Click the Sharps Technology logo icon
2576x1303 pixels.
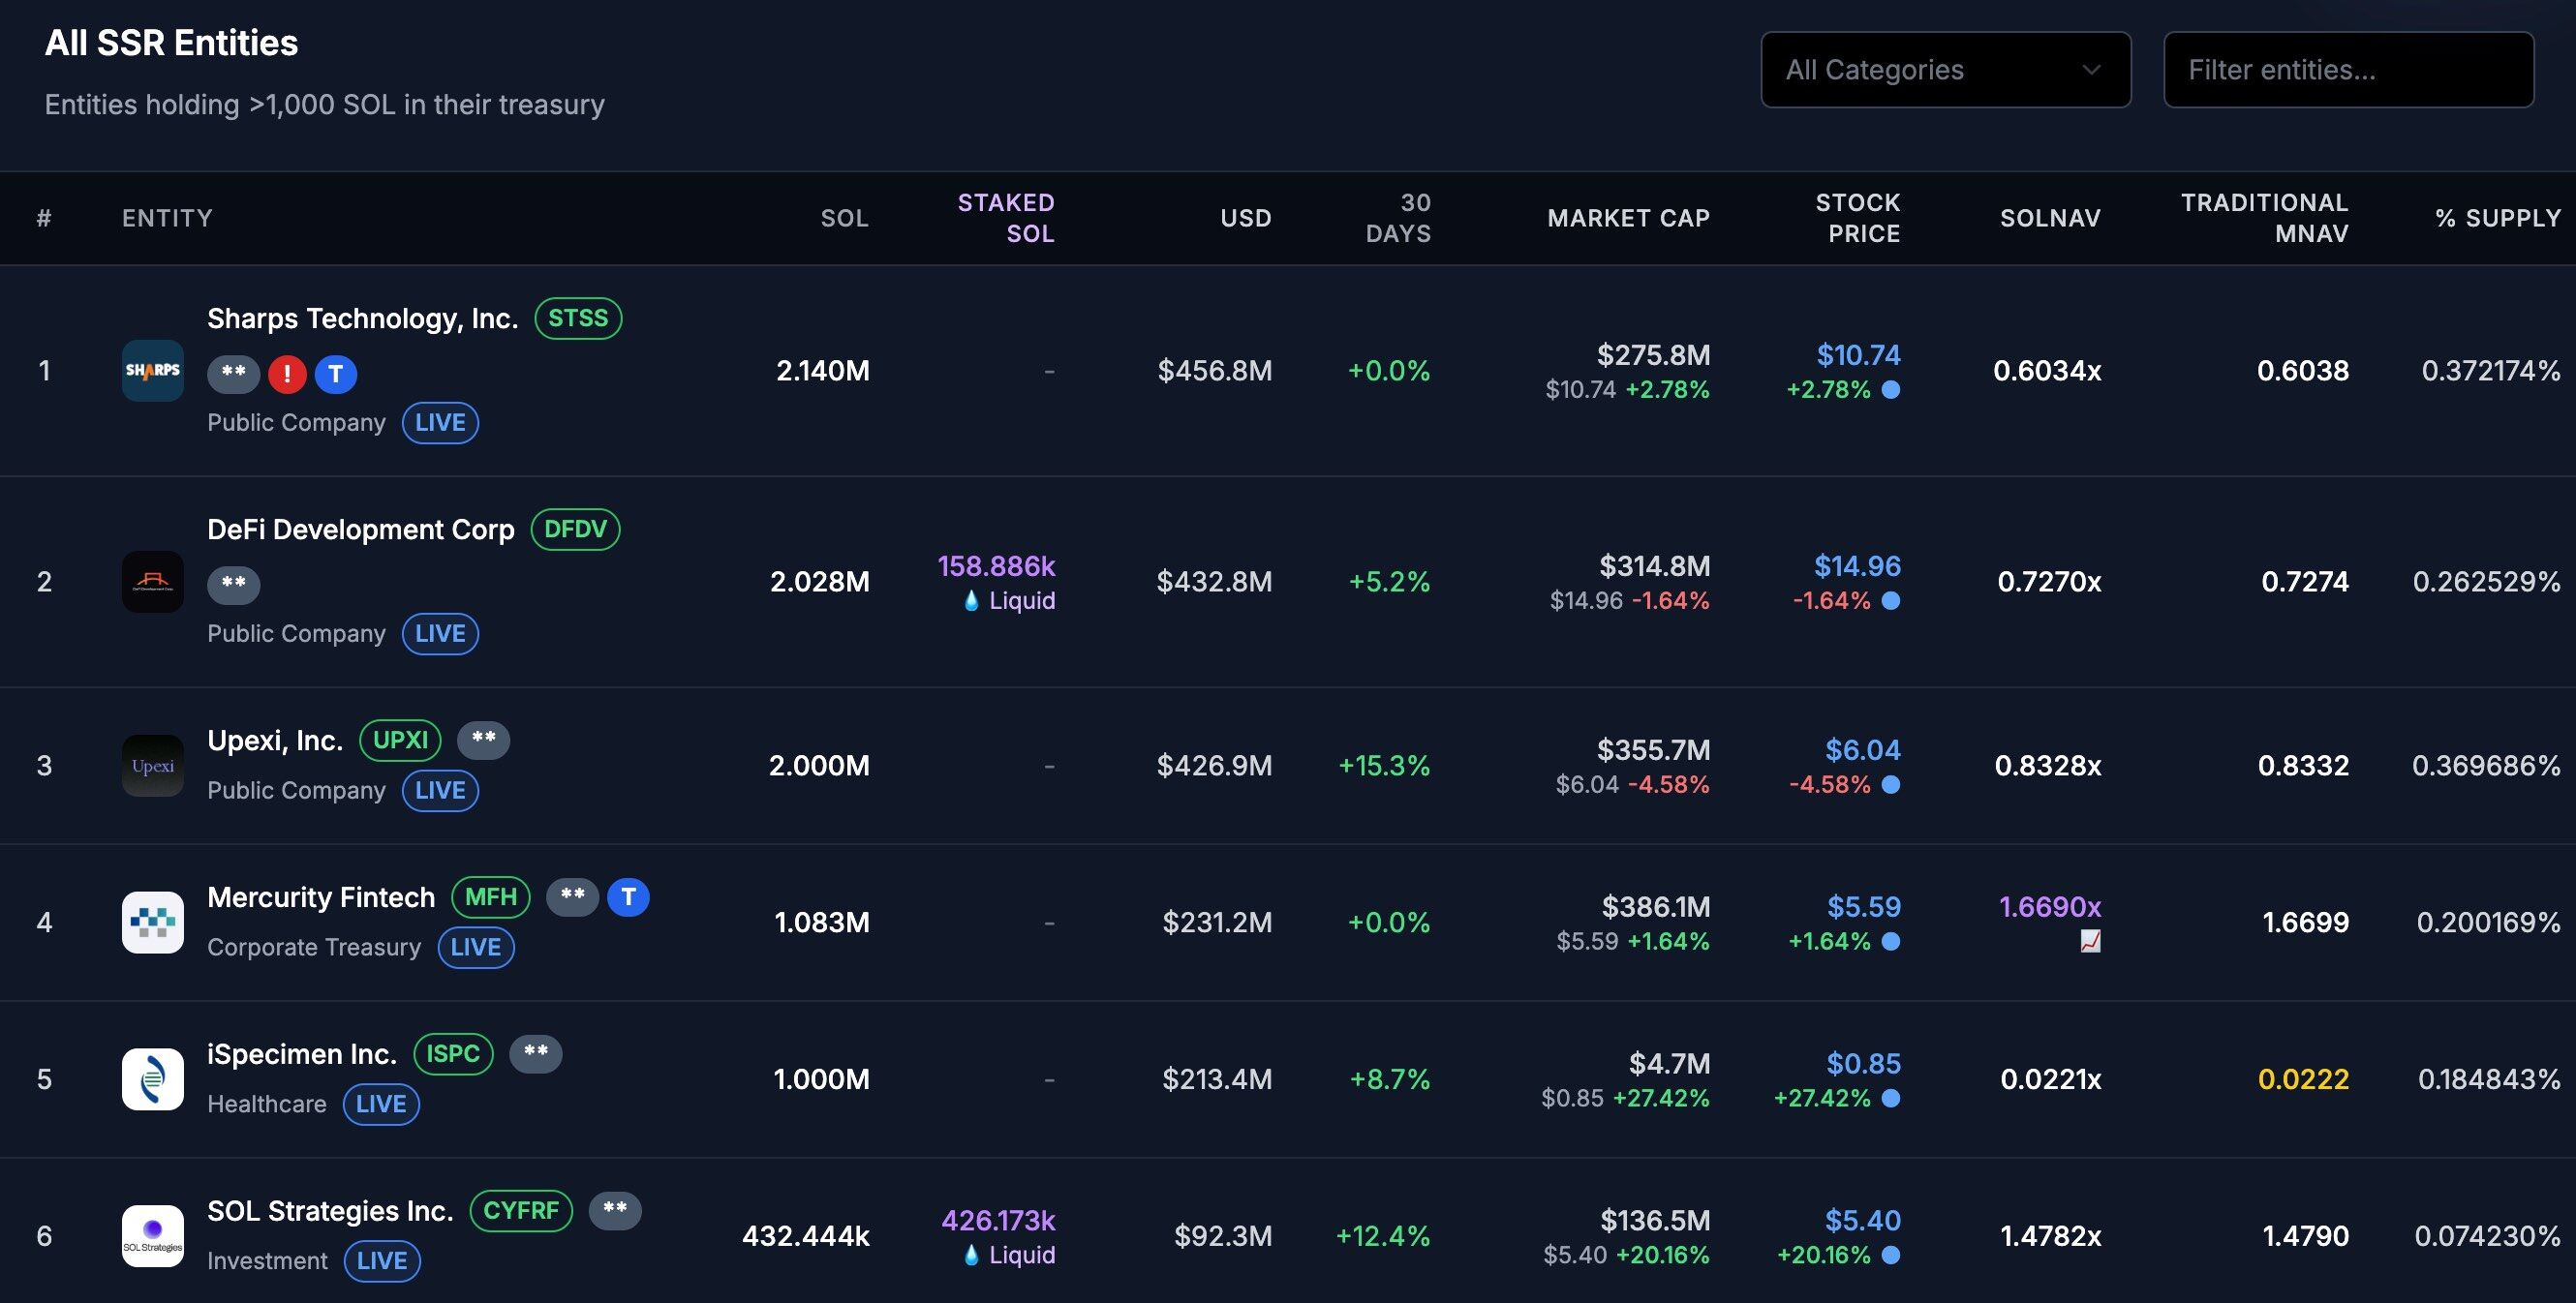(x=152, y=371)
